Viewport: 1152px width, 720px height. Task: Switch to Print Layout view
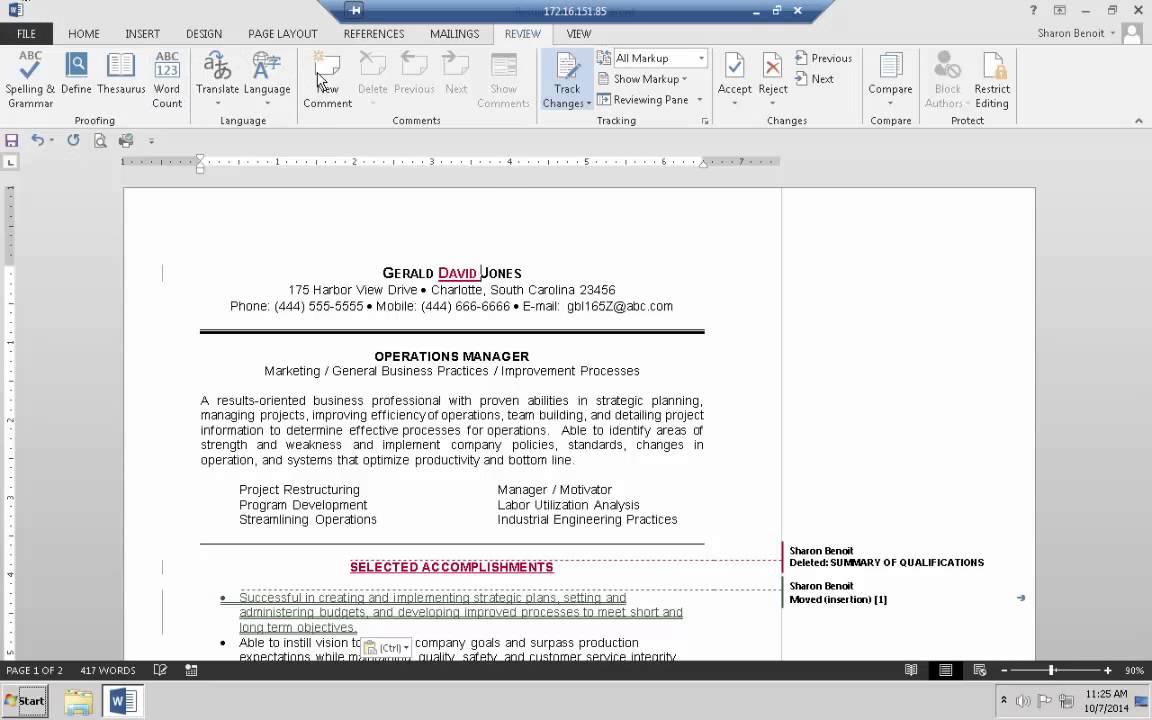[x=946, y=670]
